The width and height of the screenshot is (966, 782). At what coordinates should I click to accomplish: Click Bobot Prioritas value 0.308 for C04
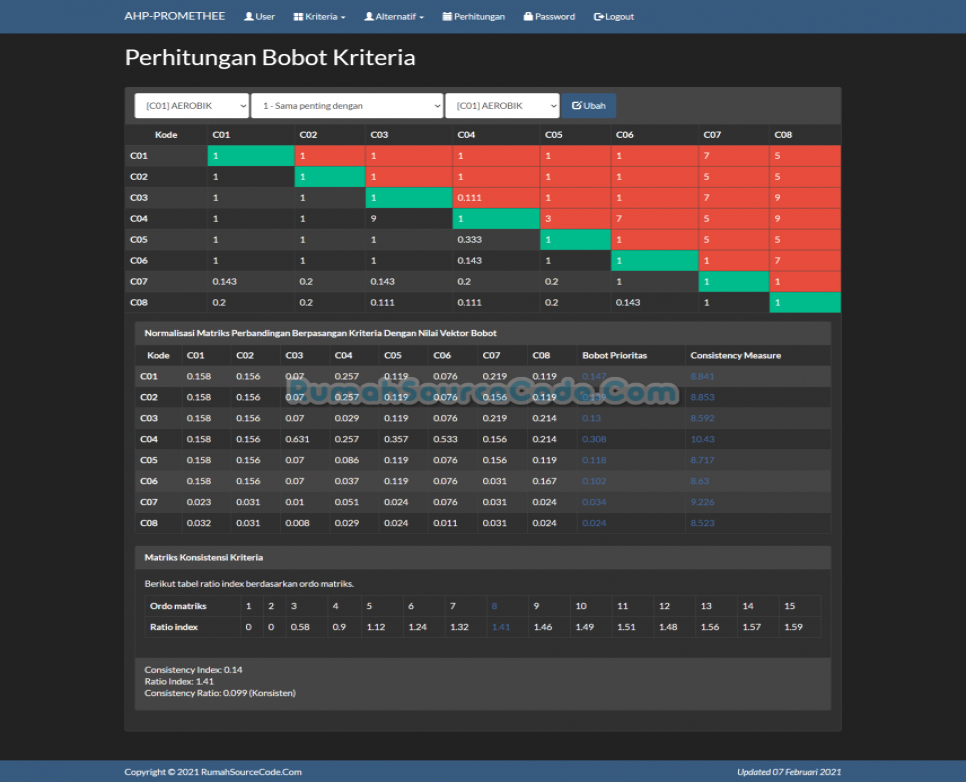point(594,439)
